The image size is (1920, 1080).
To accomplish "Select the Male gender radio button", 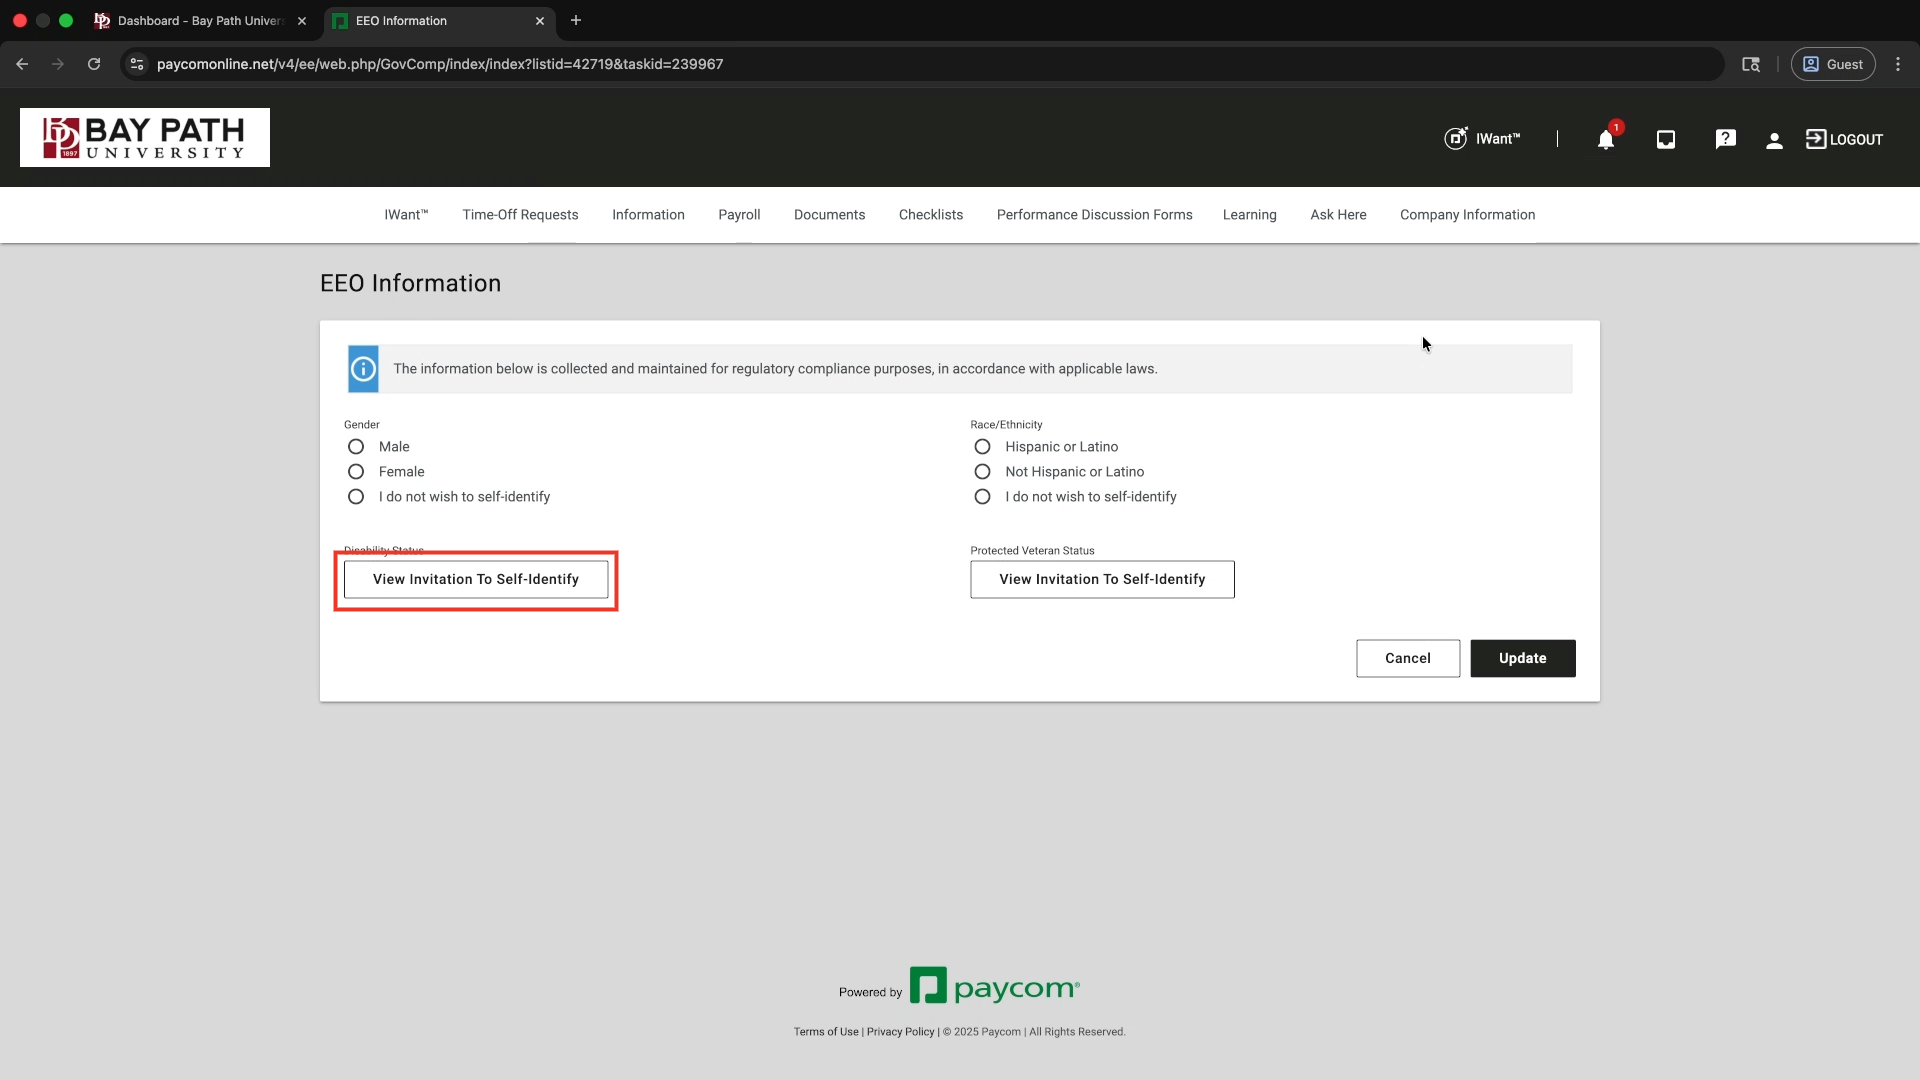I will point(356,447).
